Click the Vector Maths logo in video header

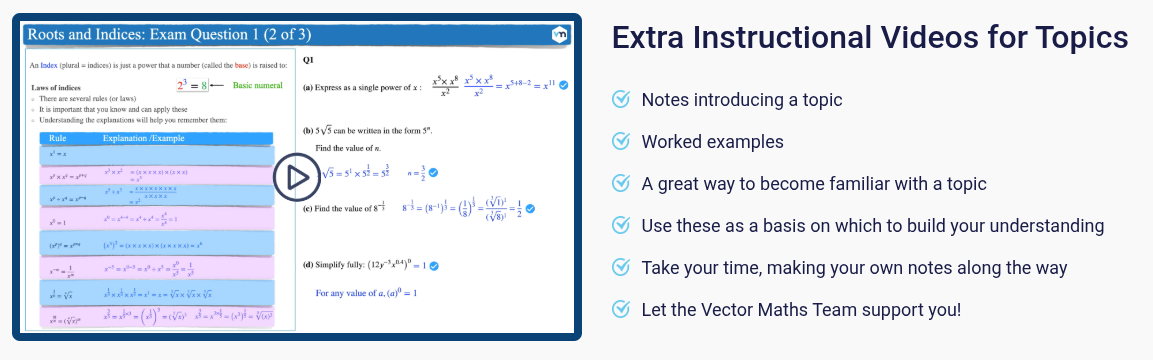(x=559, y=34)
